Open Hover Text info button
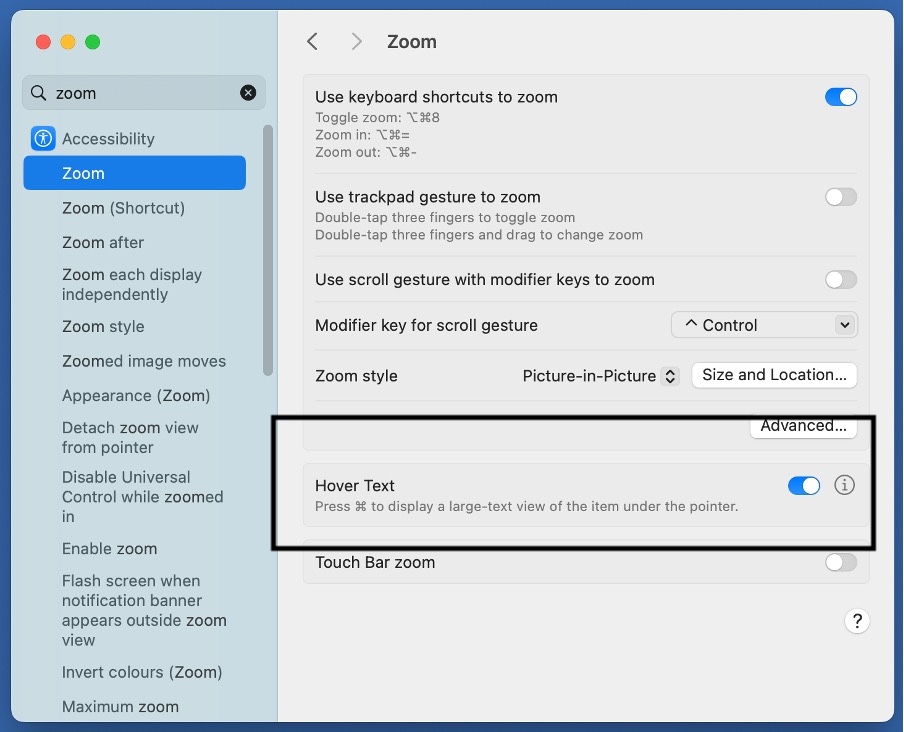904x732 pixels. coord(845,485)
